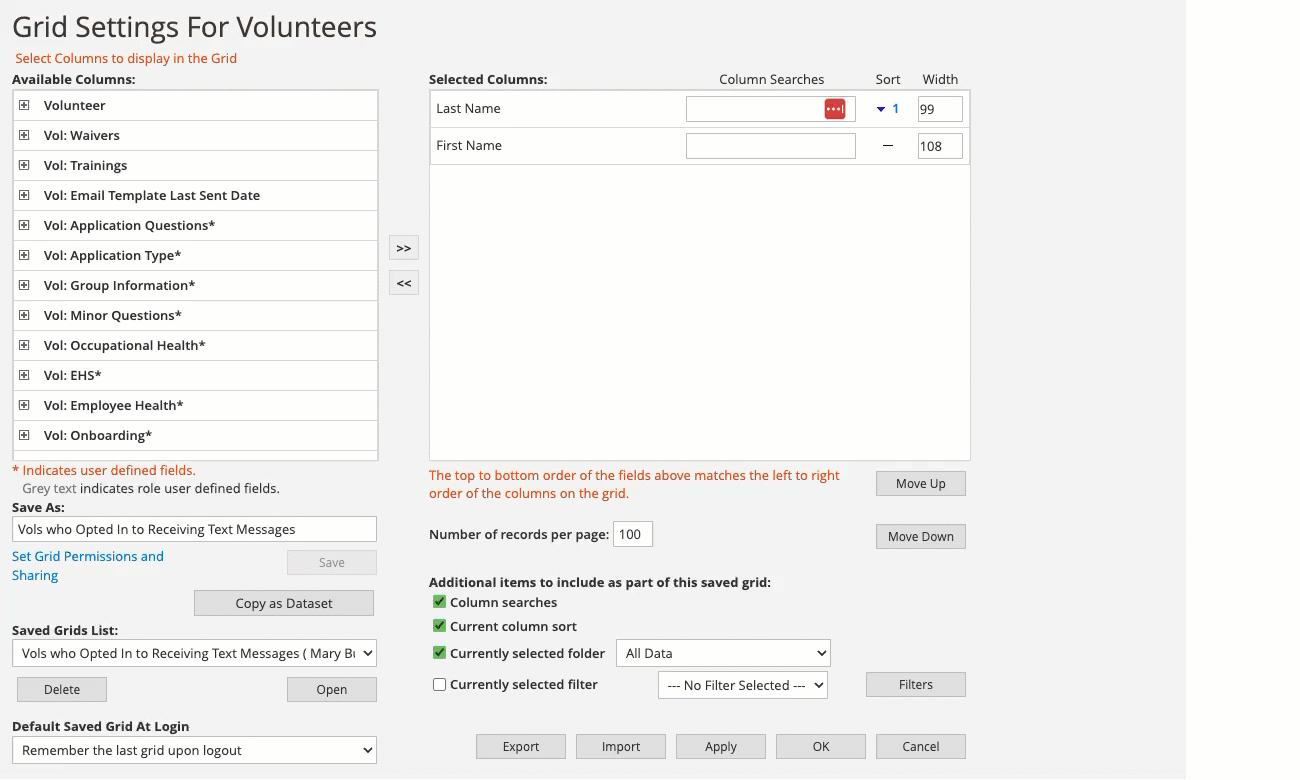Image resolution: width=1300 pixels, height=780 pixels.
Task: Expand Vol: Group Information group
Action: coord(24,285)
